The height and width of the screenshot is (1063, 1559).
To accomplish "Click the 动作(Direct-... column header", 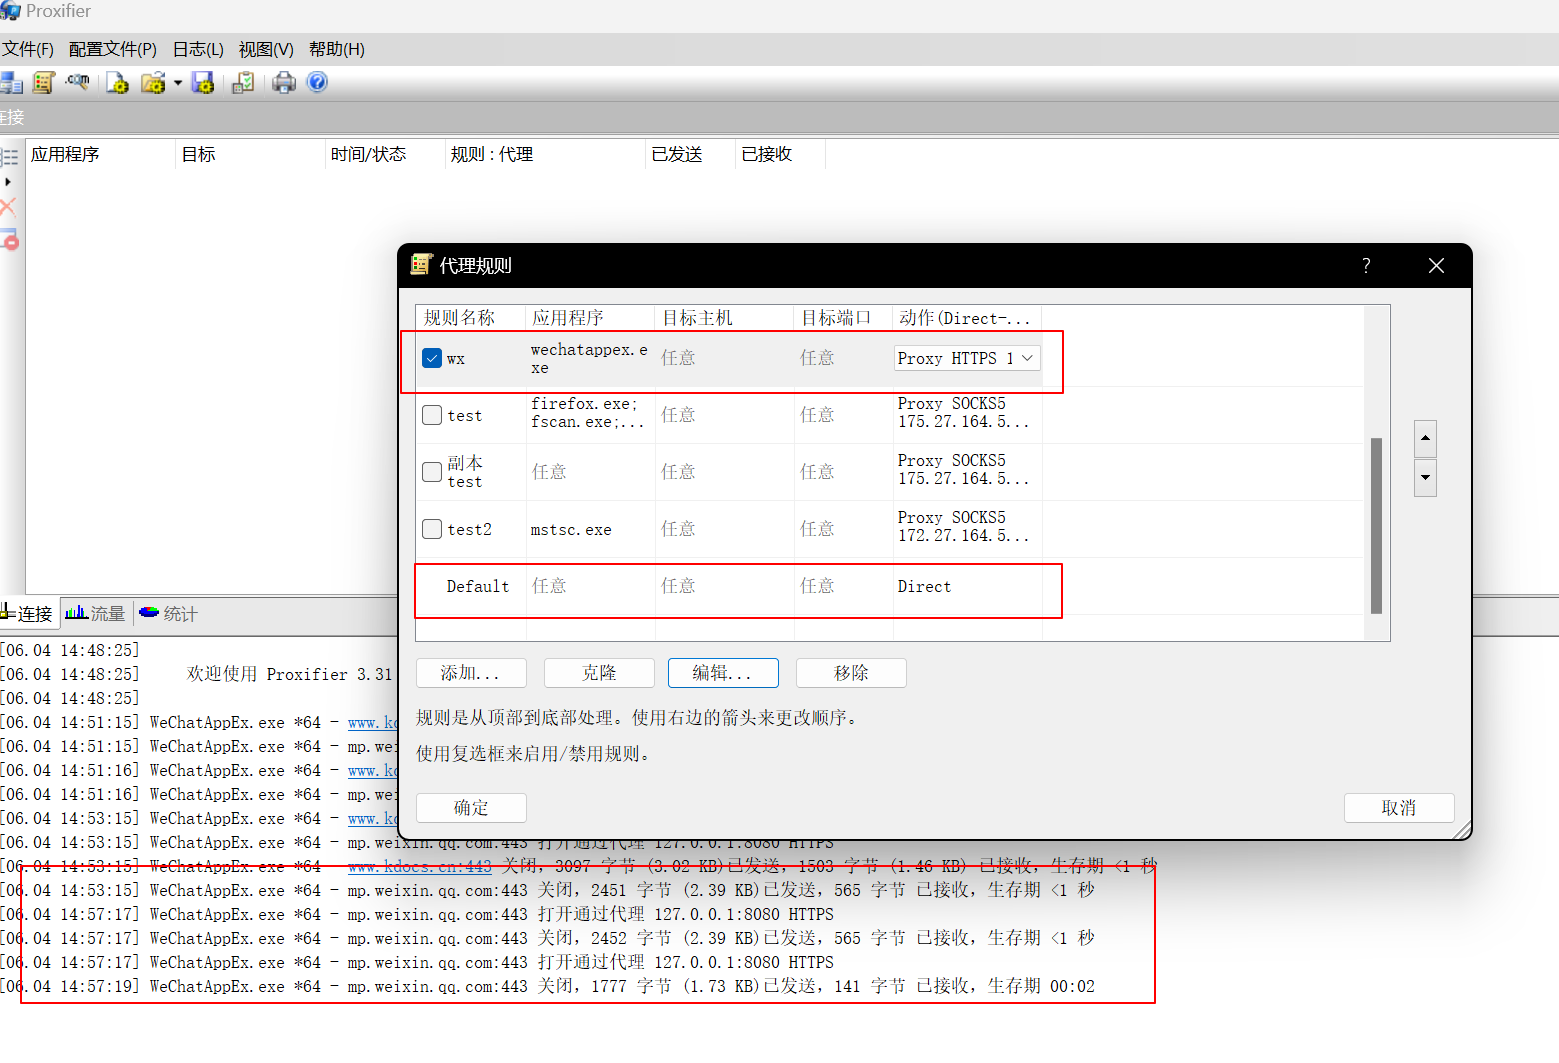I will tap(967, 318).
